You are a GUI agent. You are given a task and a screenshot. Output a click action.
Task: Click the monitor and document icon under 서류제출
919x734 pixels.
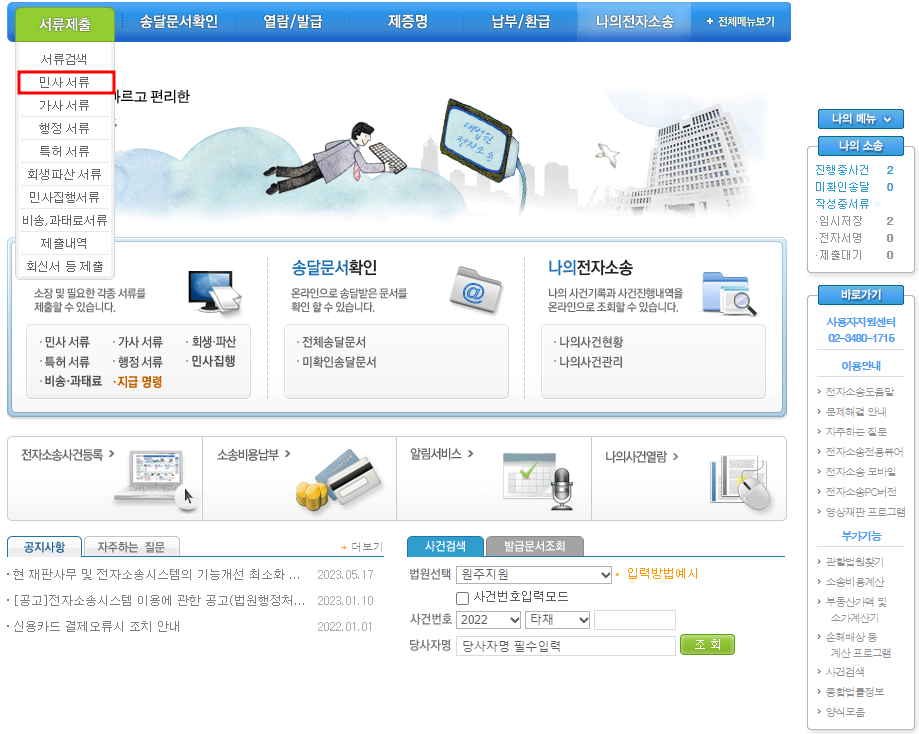coord(215,291)
